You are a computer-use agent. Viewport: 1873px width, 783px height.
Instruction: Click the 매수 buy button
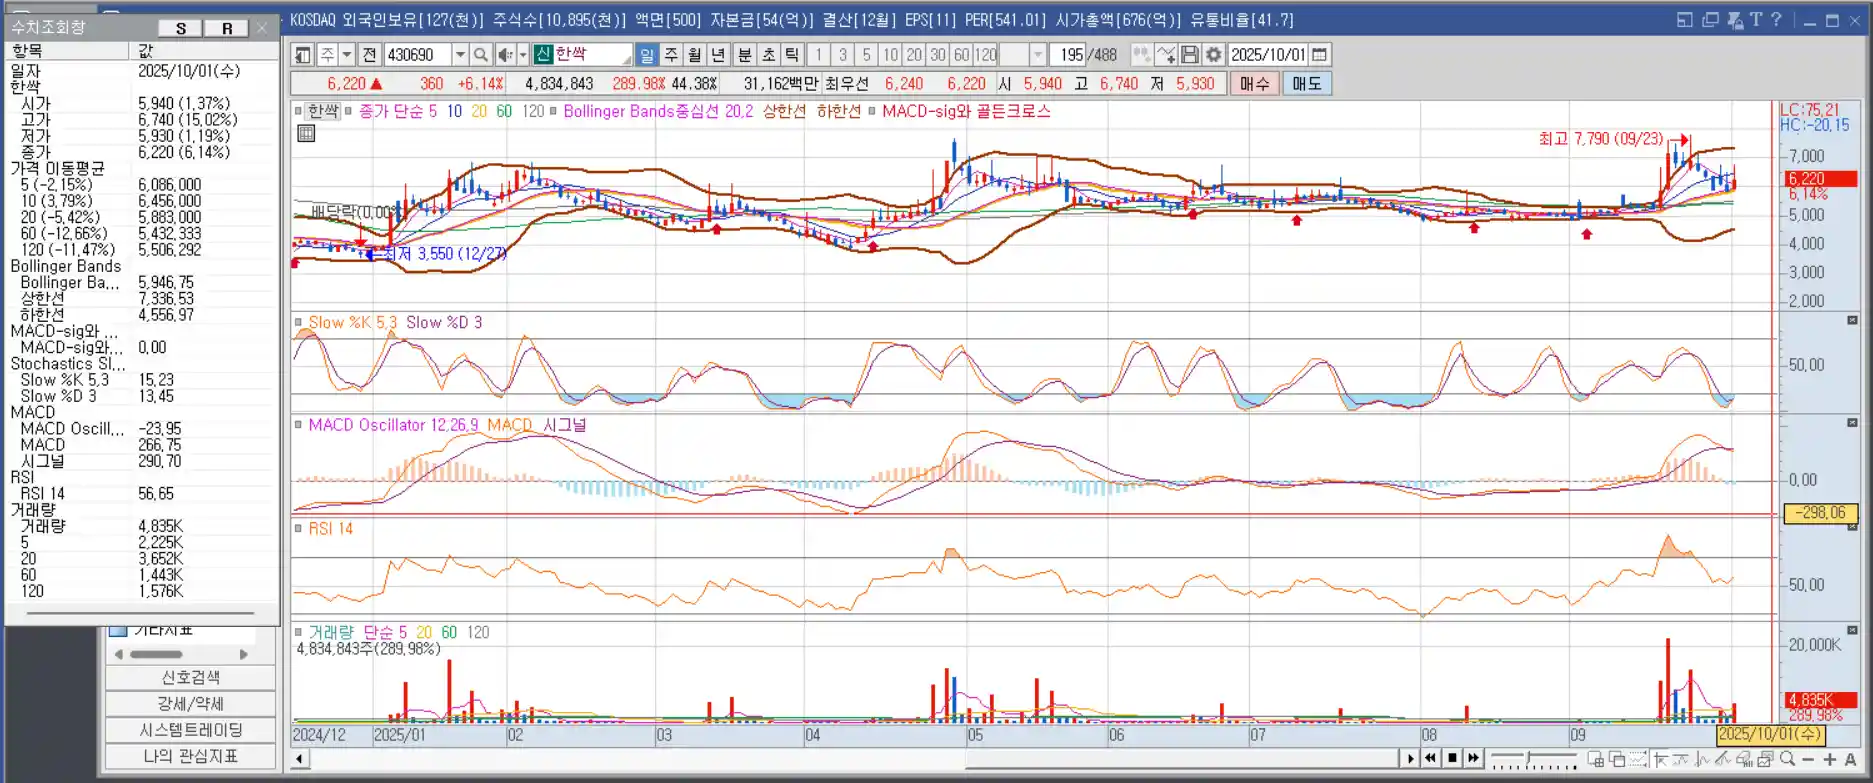point(1255,84)
